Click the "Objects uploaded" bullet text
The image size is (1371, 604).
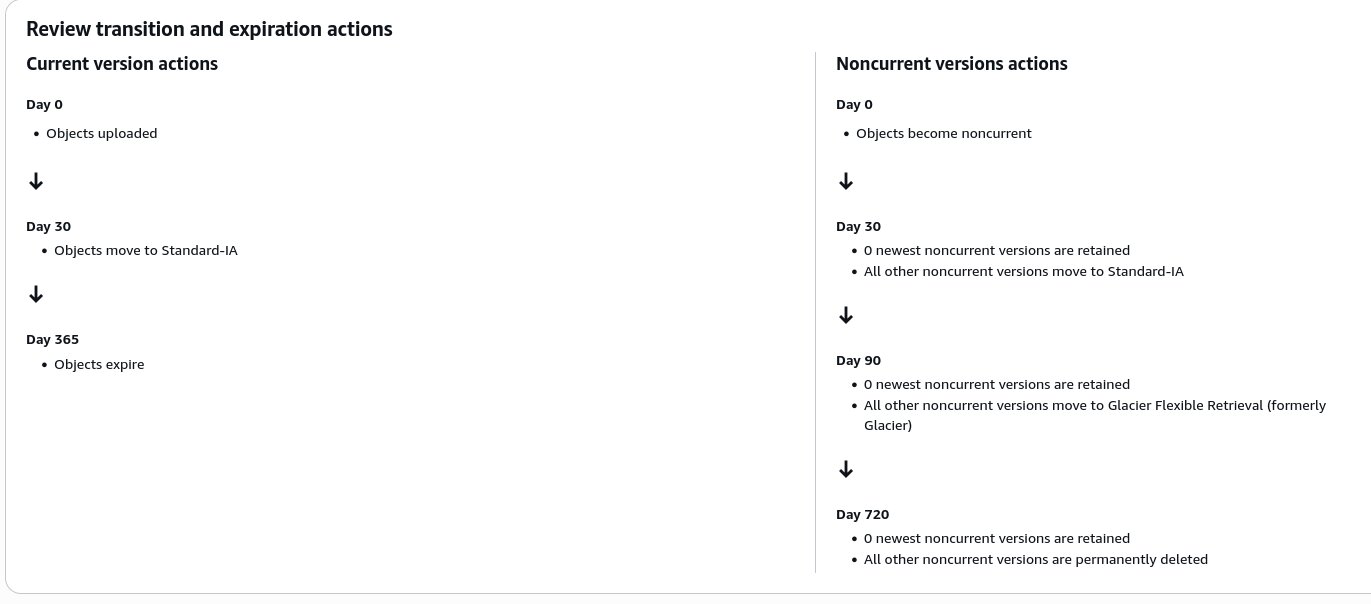(x=101, y=134)
